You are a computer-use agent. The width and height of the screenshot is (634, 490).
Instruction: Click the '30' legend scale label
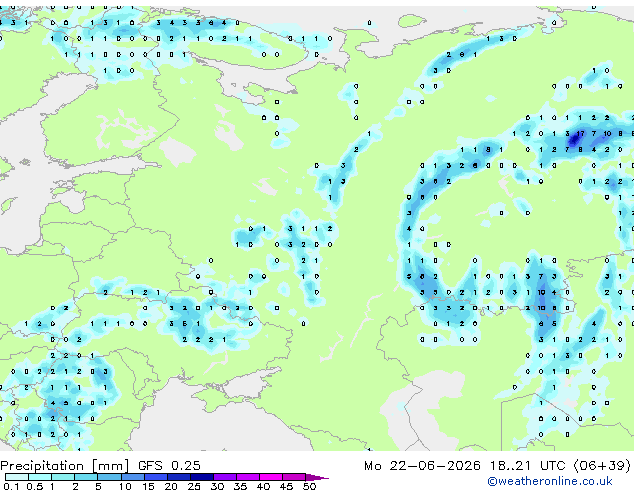(217, 486)
